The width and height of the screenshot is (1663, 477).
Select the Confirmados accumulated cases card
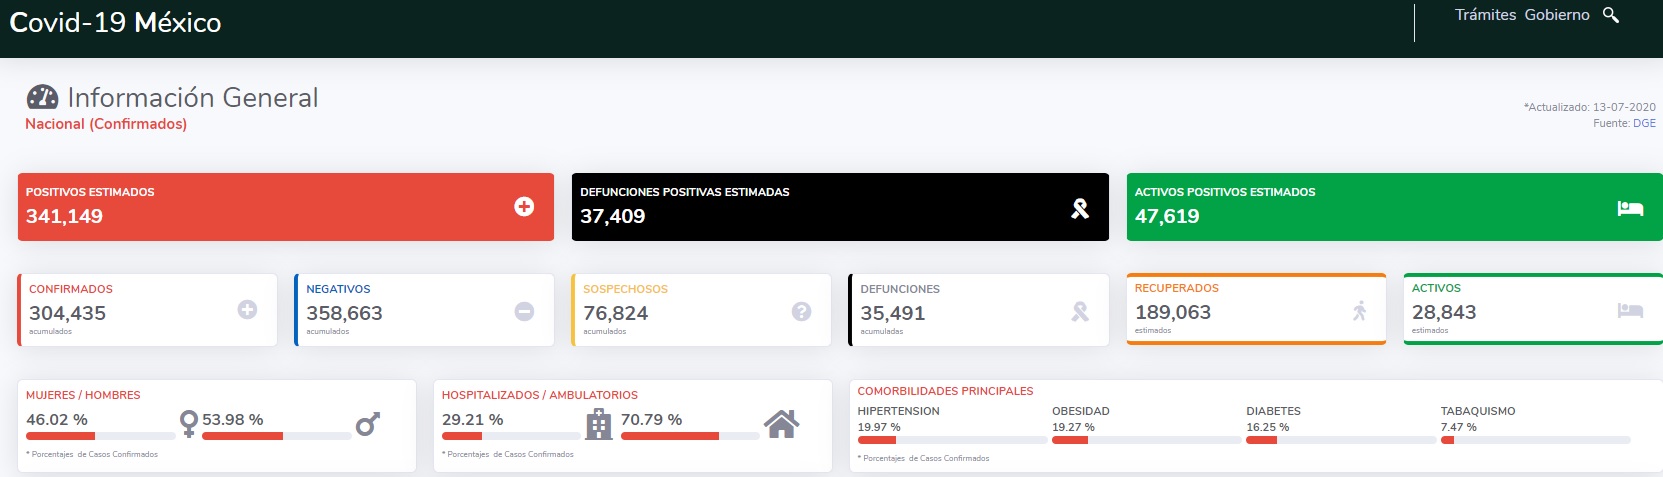tap(147, 310)
